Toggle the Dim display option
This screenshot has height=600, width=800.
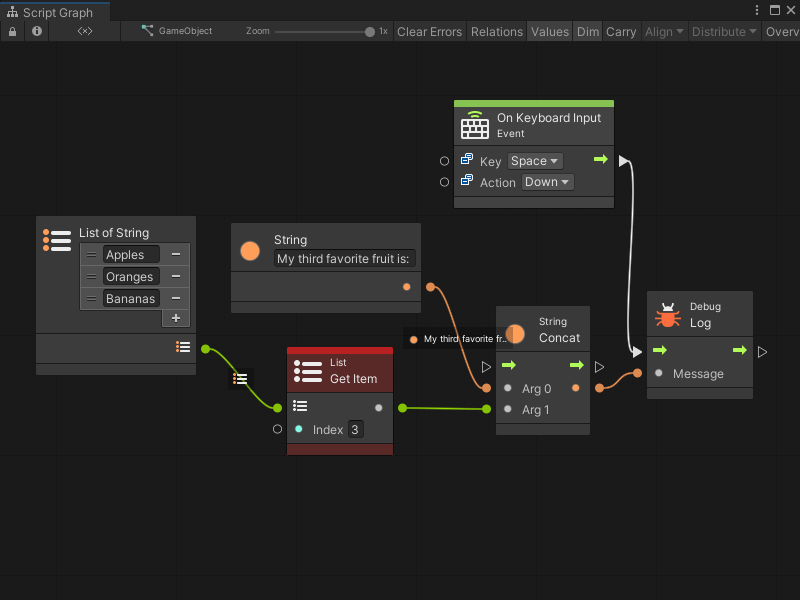point(588,31)
